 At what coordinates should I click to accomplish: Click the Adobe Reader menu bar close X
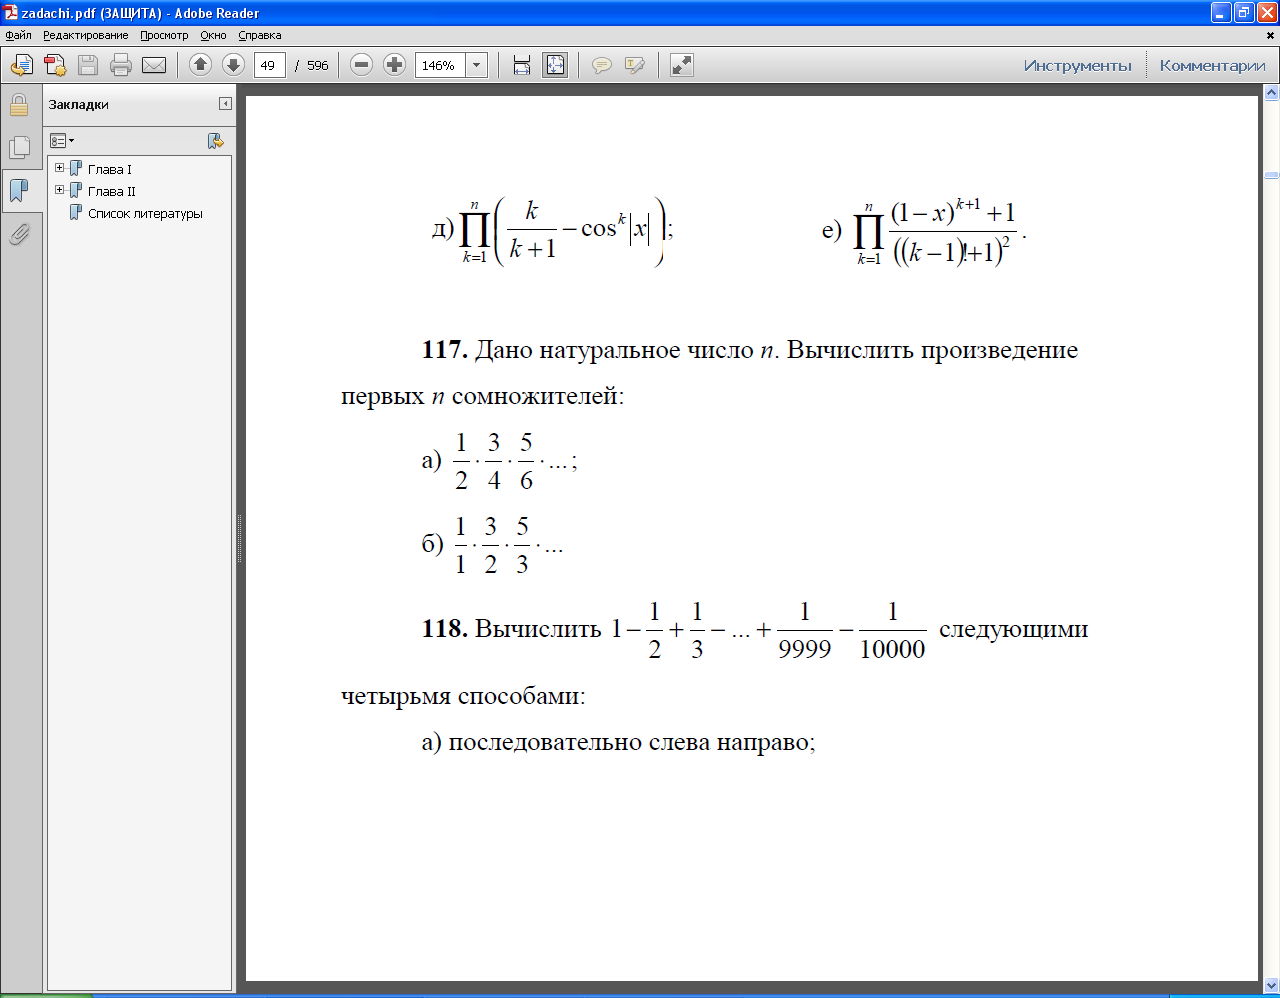point(1271,35)
